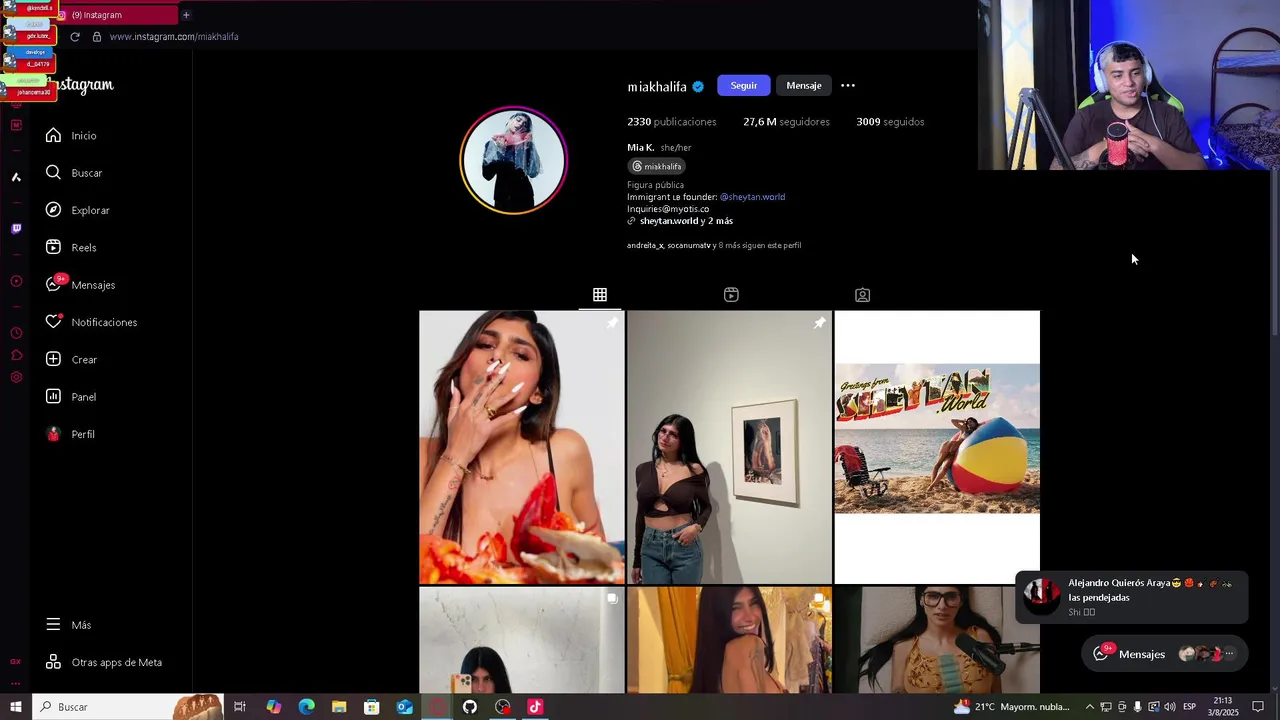
Task: Open the pinned lobster-eating post
Action: [522, 447]
